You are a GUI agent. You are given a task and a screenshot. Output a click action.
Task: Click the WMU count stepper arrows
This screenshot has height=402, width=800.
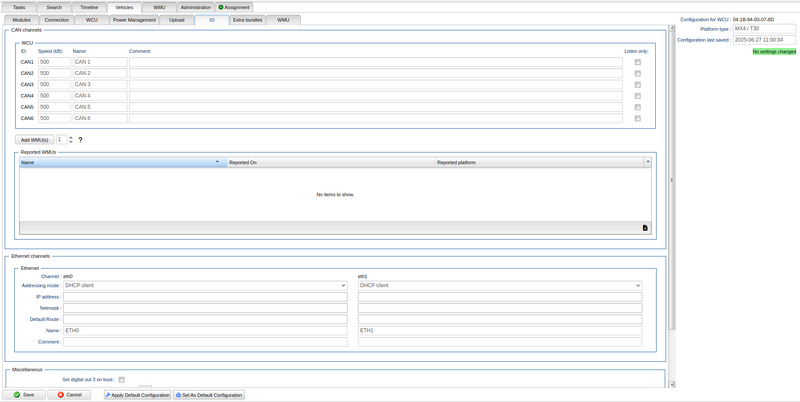pos(70,140)
